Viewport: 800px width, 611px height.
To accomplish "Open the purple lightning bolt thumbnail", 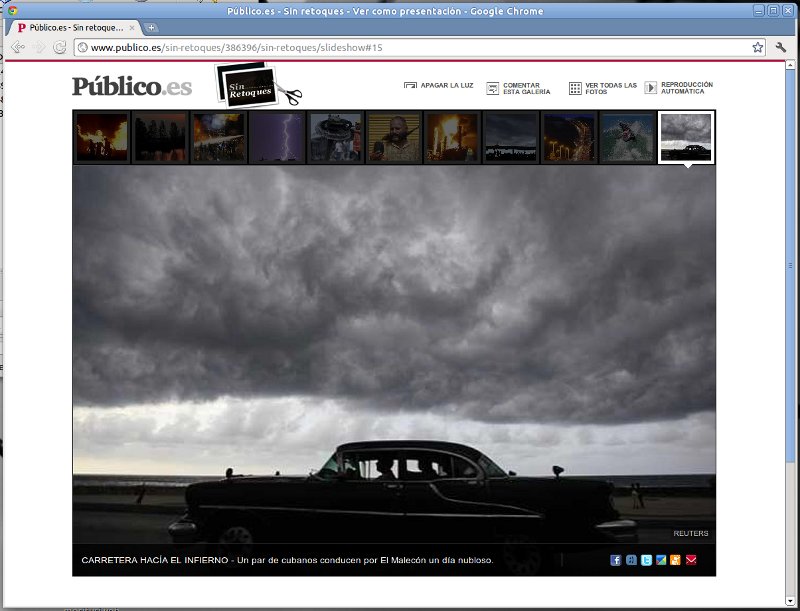I will coord(277,137).
